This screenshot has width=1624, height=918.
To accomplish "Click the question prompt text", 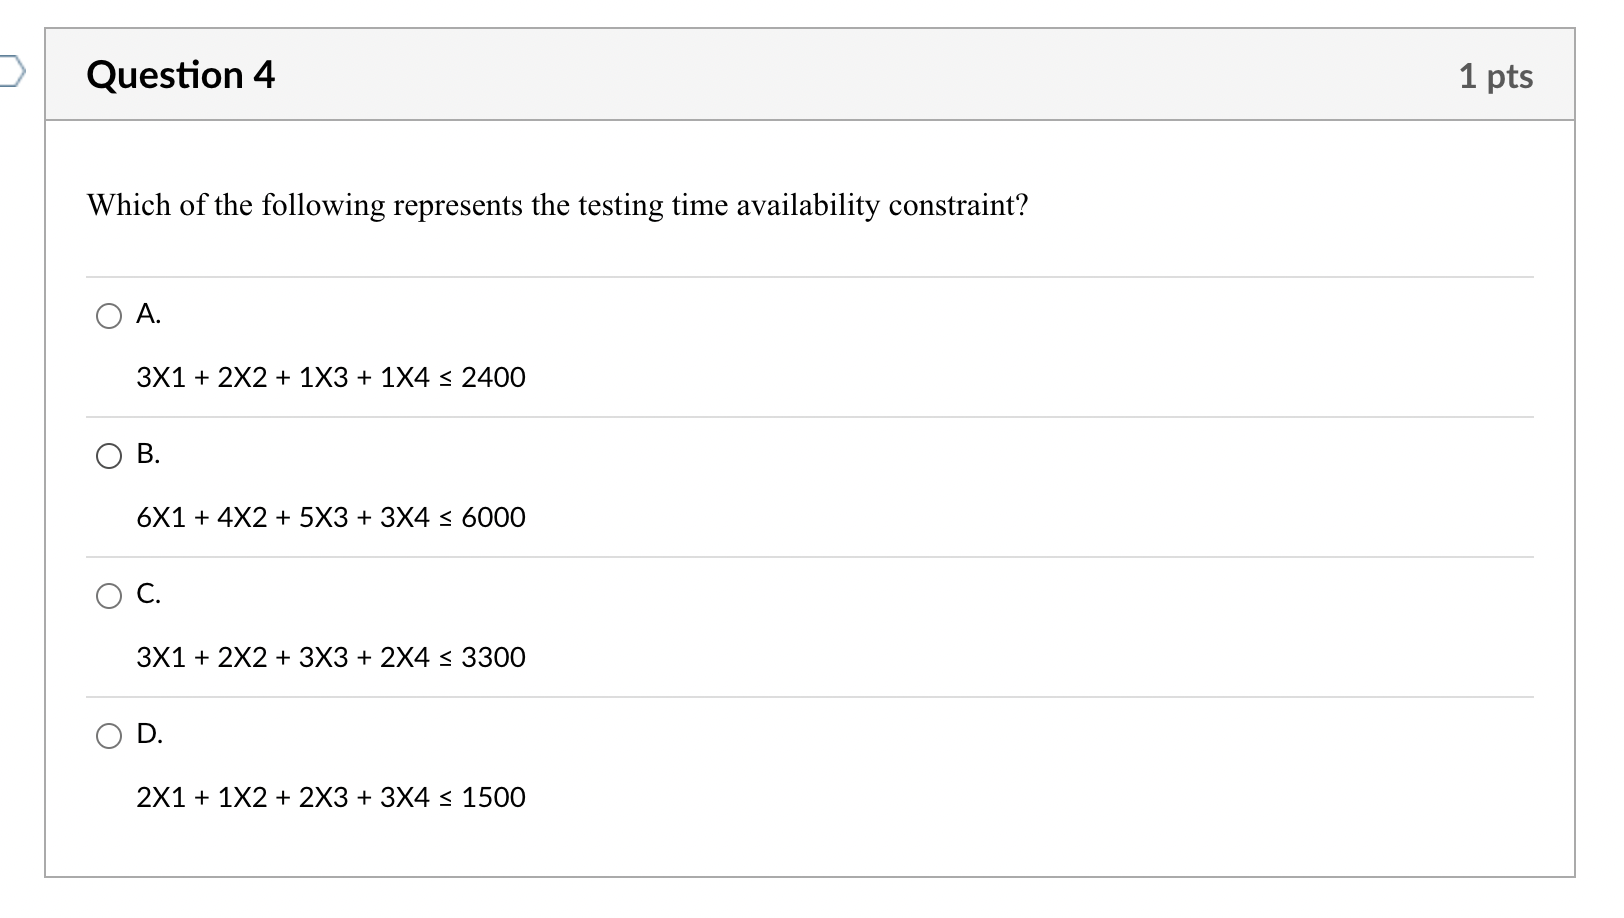I will [557, 205].
